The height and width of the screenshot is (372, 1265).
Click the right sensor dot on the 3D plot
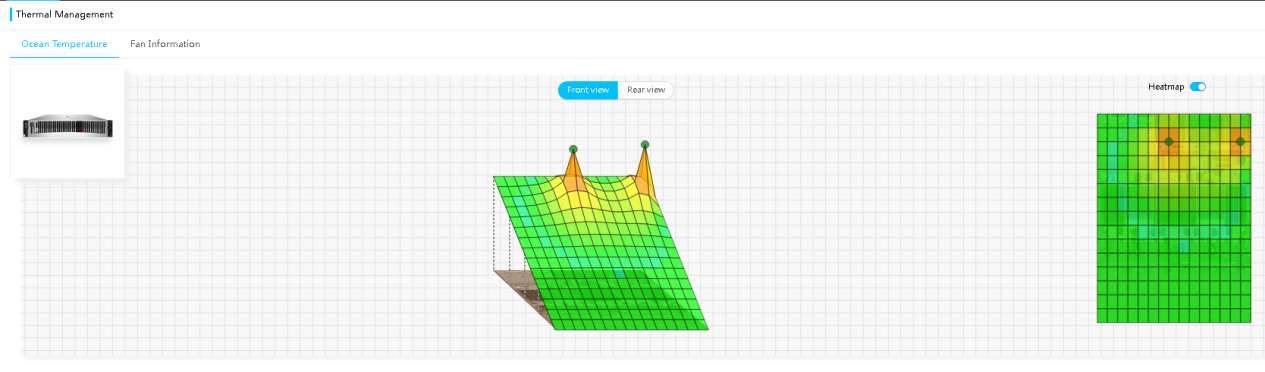click(645, 144)
